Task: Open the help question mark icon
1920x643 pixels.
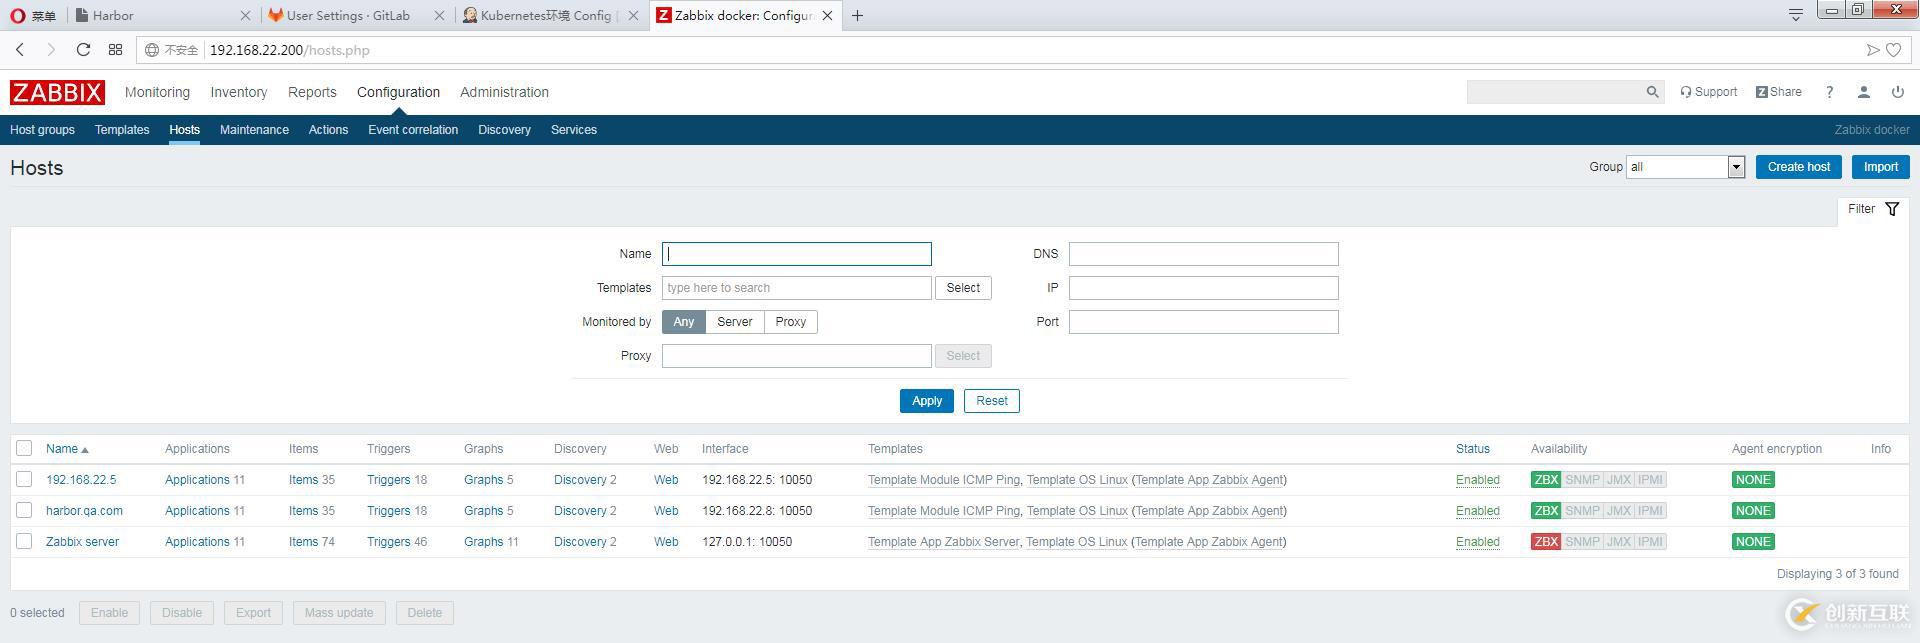Action: click(x=1829, y=92)
